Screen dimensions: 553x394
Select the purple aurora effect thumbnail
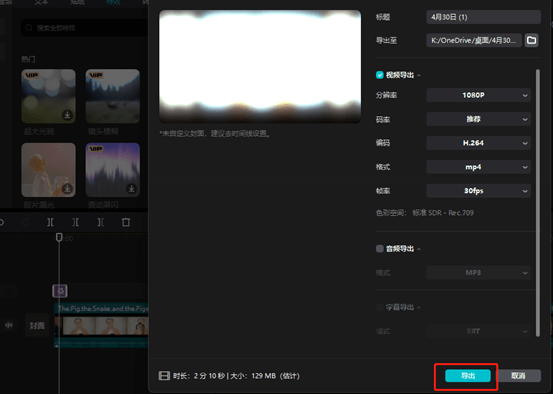(113, 170)
